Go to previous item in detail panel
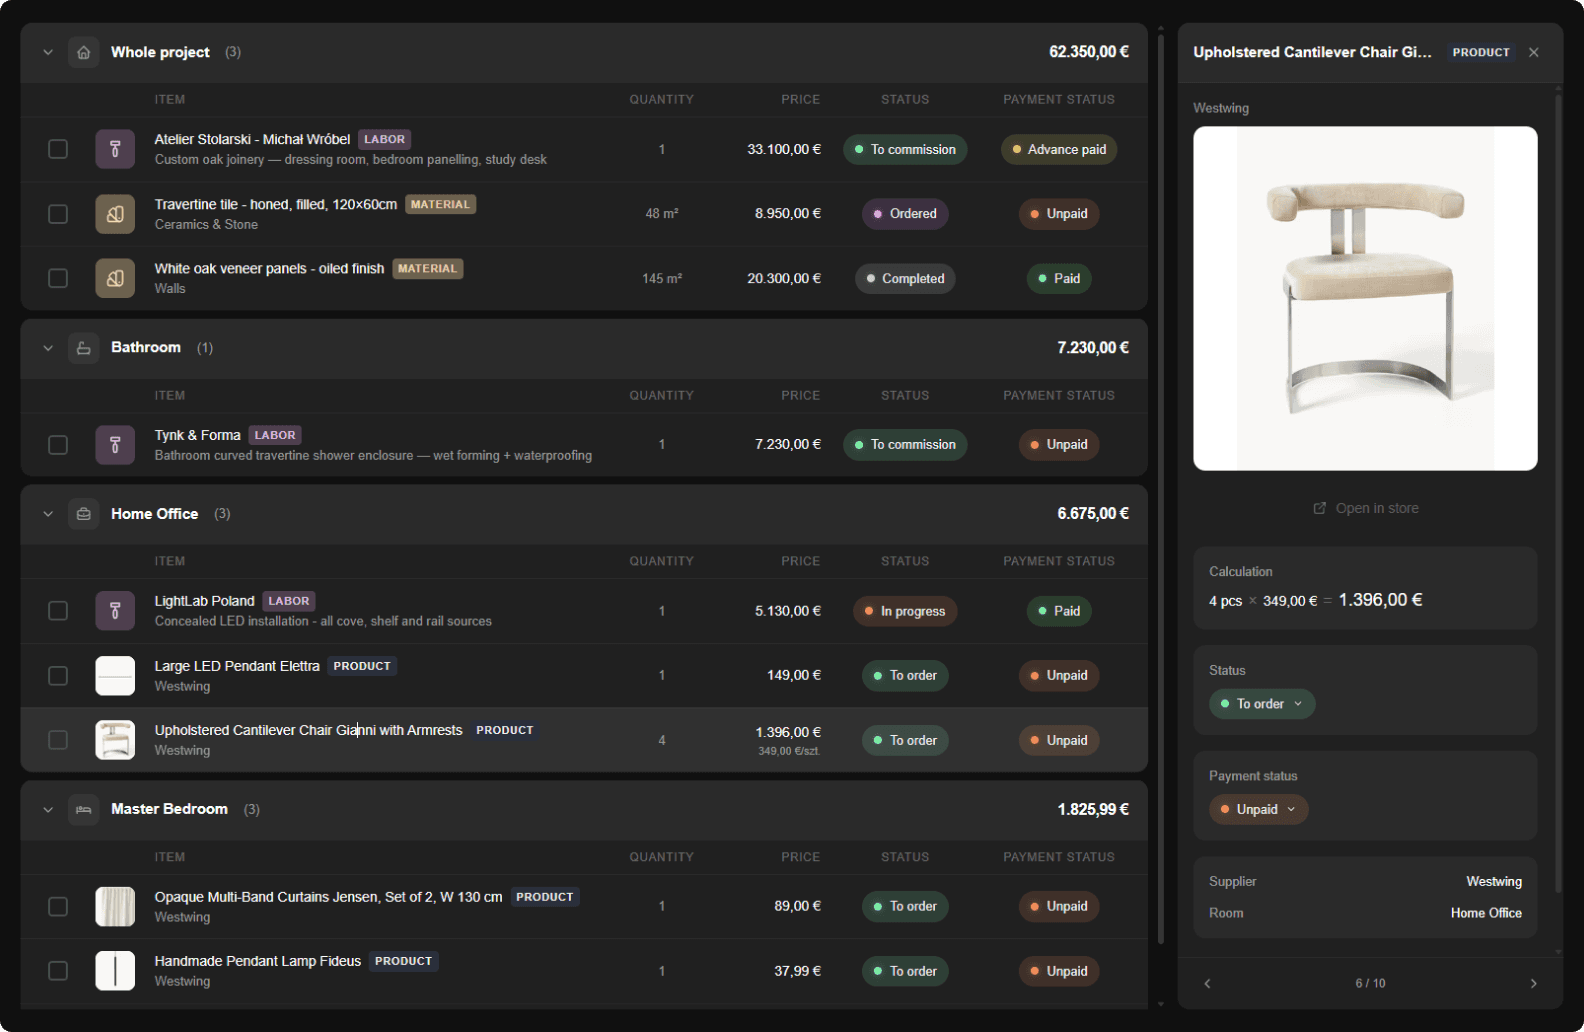Viewport: 1584px width, 1032px height. [1207, 983]
